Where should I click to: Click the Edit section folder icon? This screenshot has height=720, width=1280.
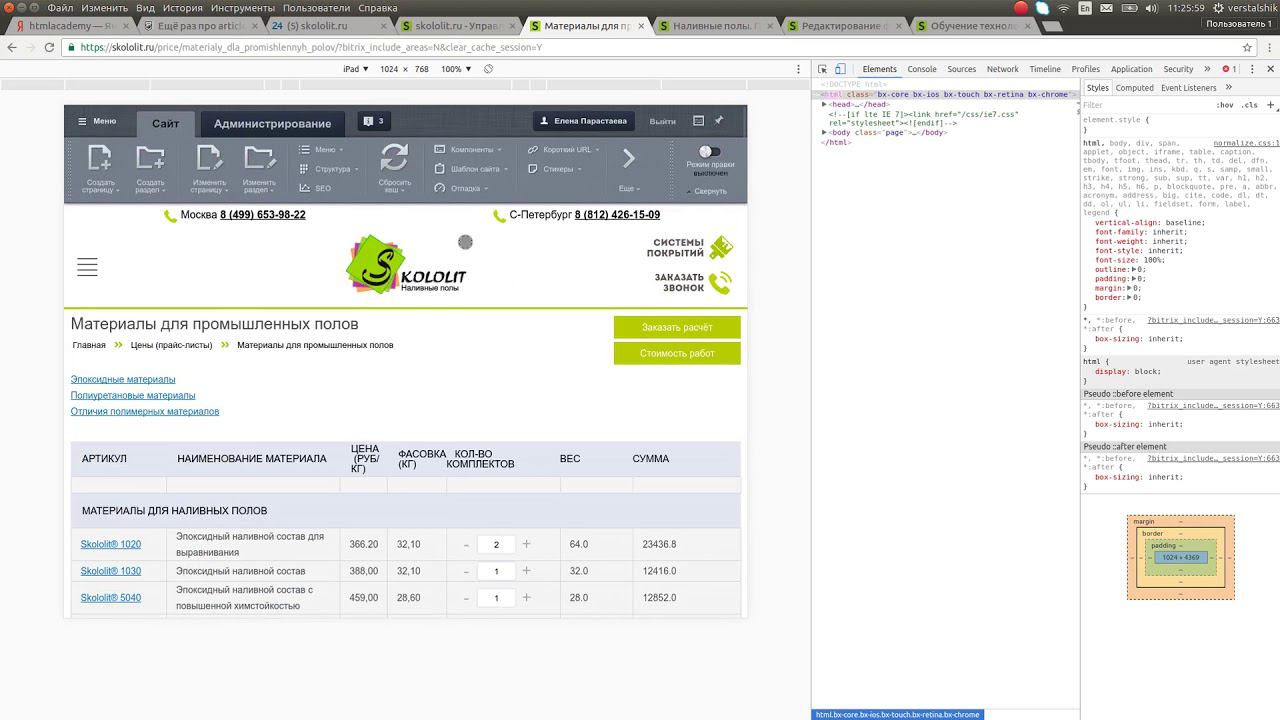click(259, 157)
